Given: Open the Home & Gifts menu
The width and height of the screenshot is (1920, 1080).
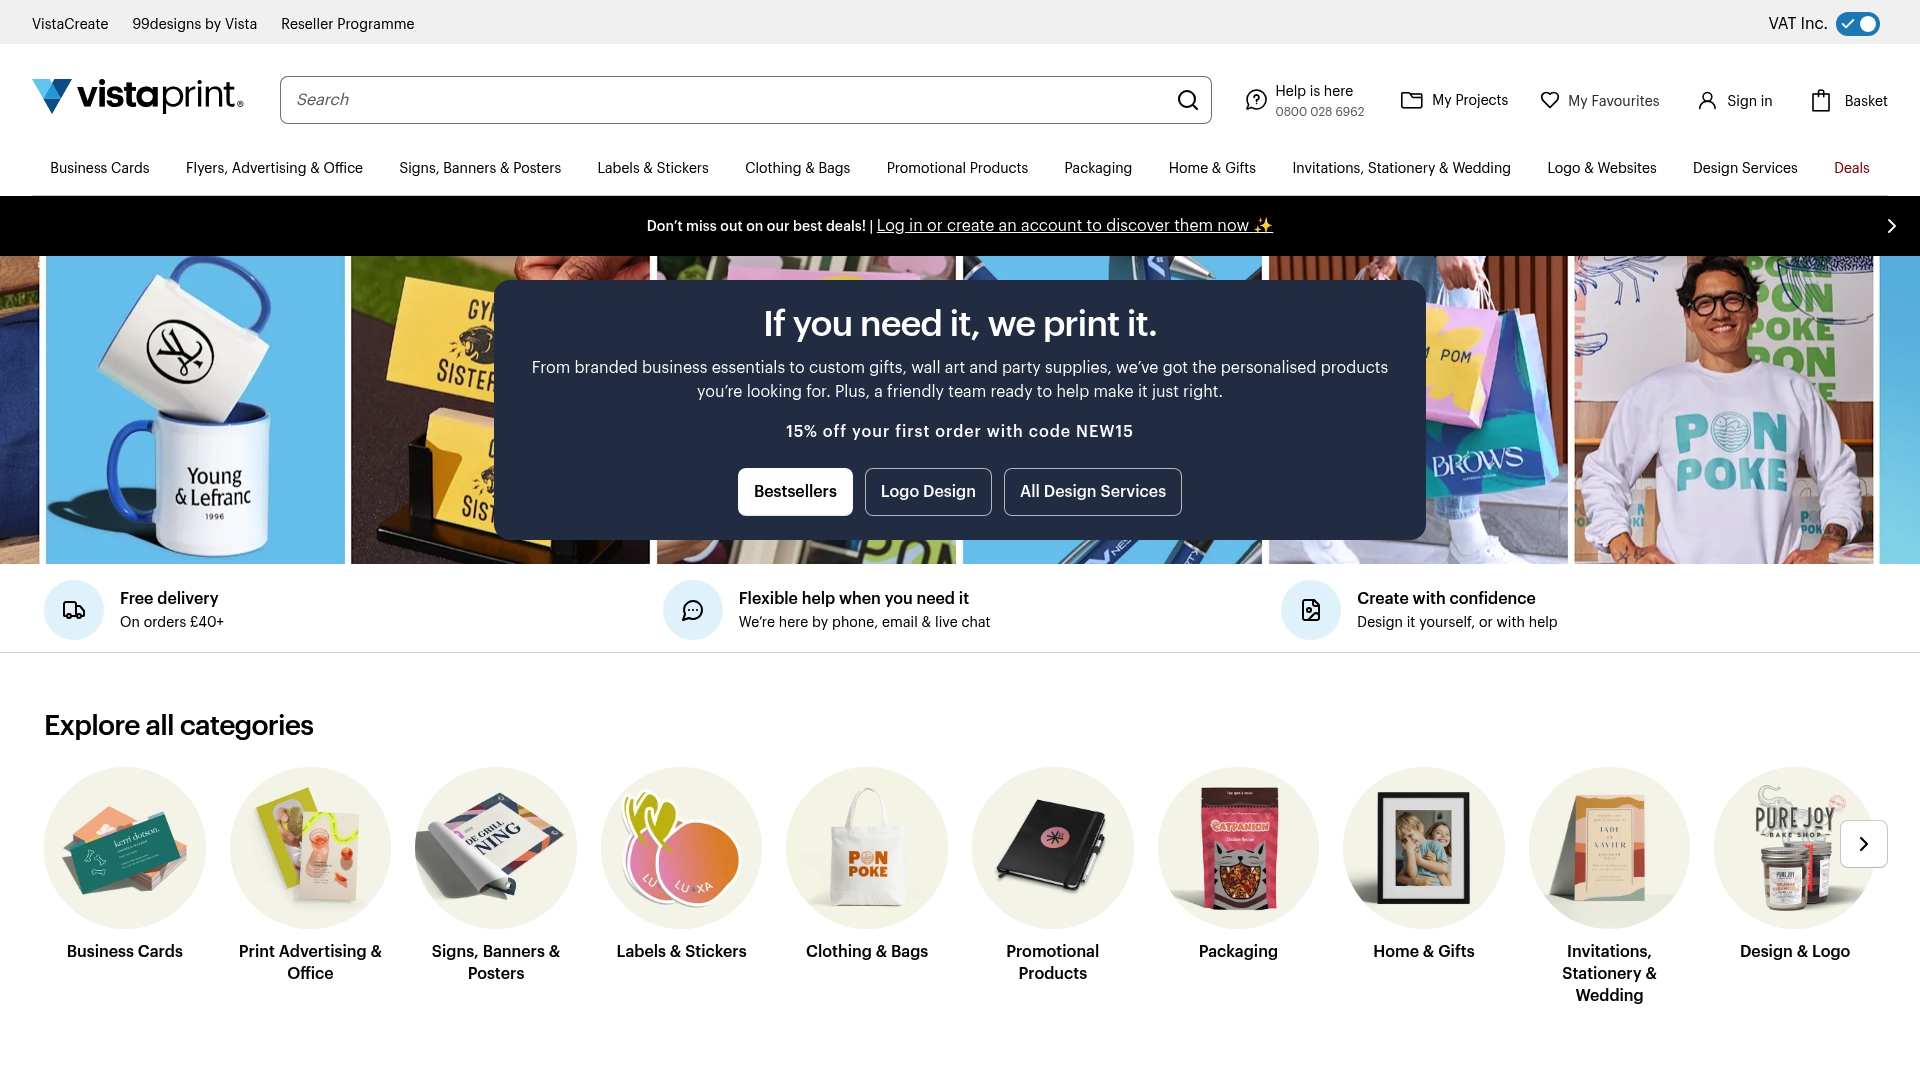Looking at the screenshot, I should (x=1211, y=168).
